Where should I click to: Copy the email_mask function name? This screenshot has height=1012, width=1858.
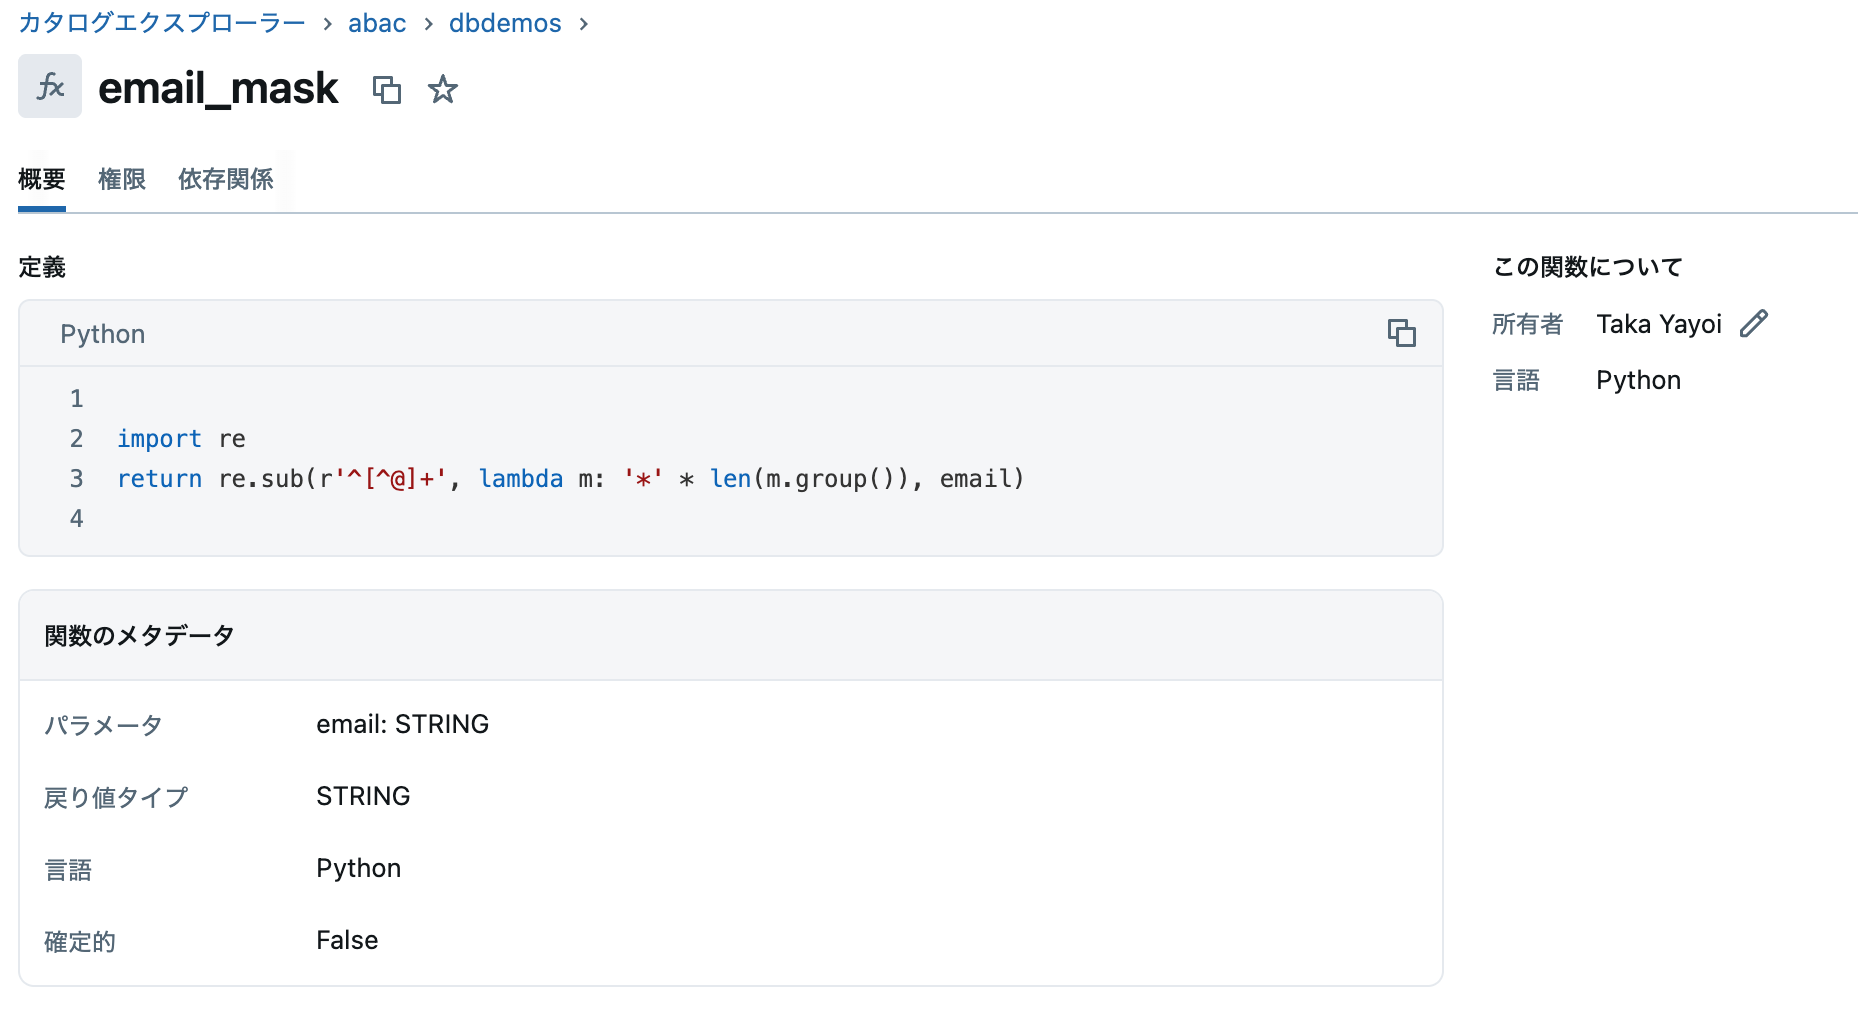click(x=388, y=89)
